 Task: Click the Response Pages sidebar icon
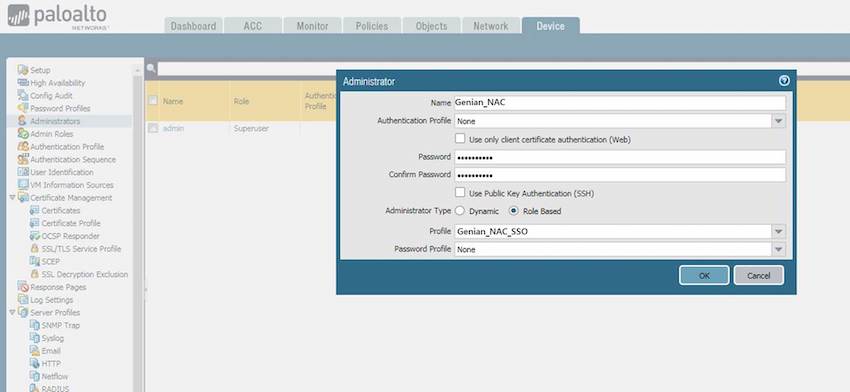pyautogui.click(x=23, y=287)
